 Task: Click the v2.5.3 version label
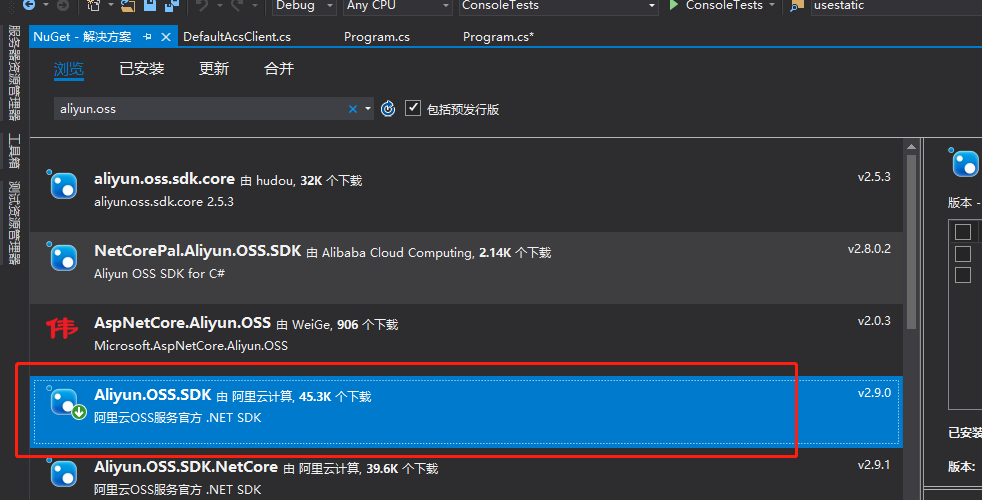point(874,177)
